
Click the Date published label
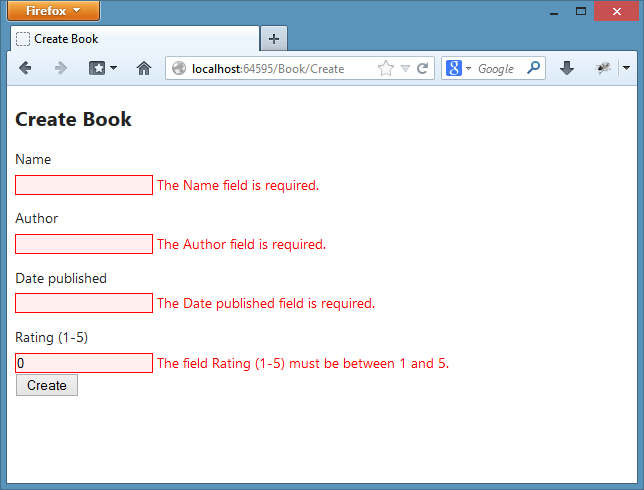tap(61, 278)
